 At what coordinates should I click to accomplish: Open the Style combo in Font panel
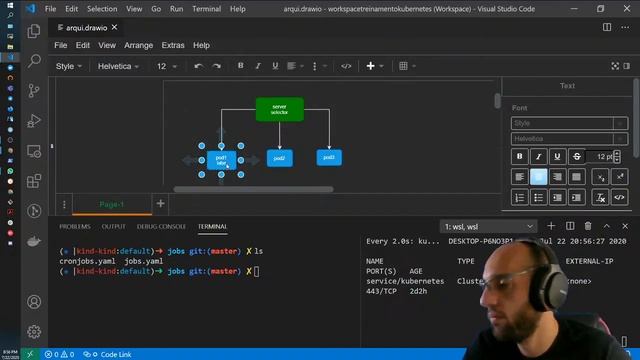[569, 123]
